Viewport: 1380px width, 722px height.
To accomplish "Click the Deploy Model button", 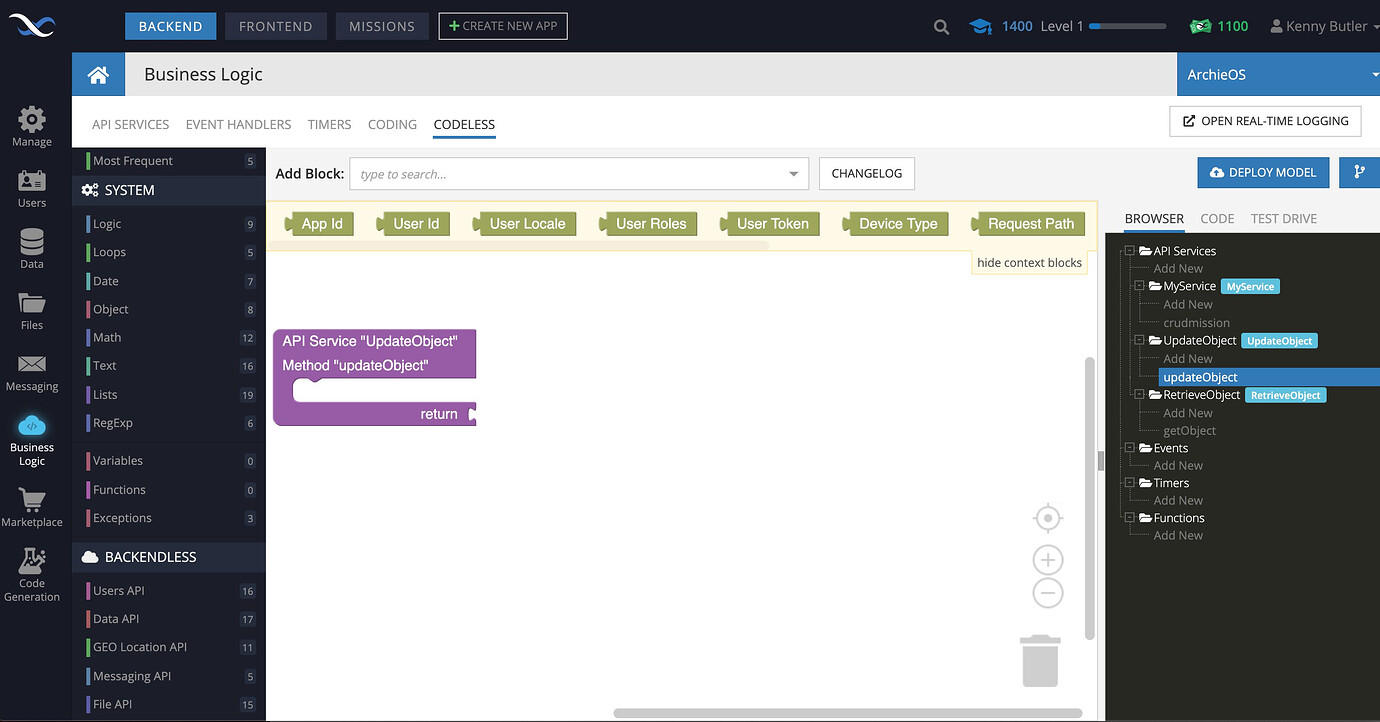I will tap(1263, 172).
